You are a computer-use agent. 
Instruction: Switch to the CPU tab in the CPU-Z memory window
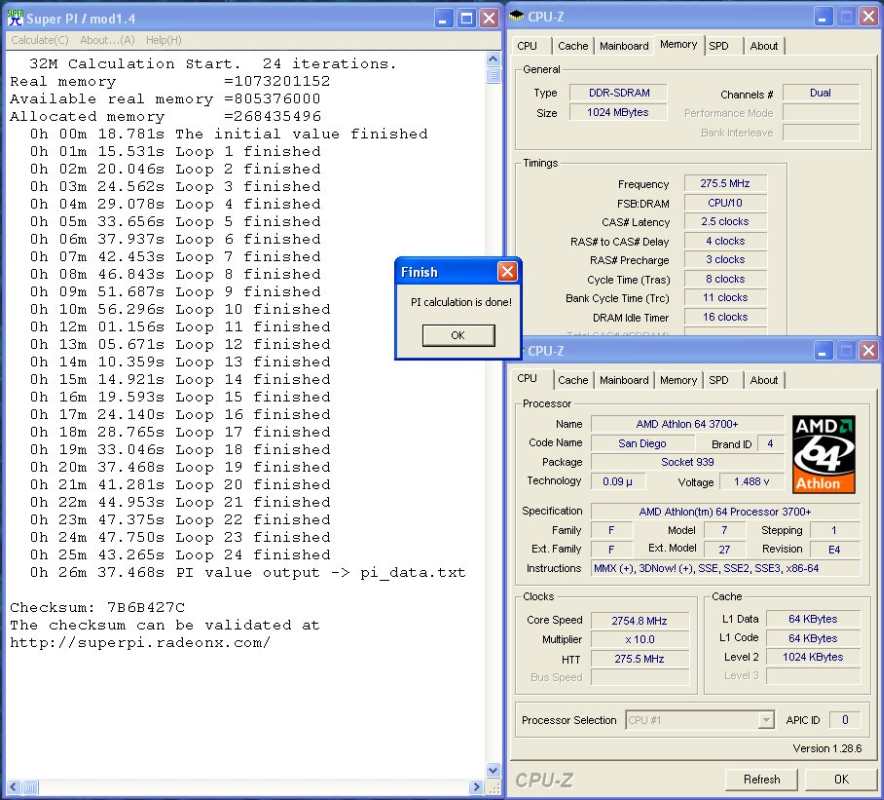527,46
